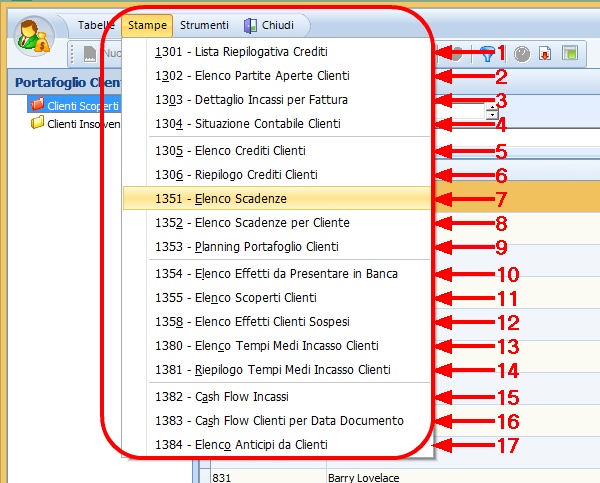Viewport: 600px width, 483px height.
Task: Open the Tabelle menu
Action: (97, 25)
